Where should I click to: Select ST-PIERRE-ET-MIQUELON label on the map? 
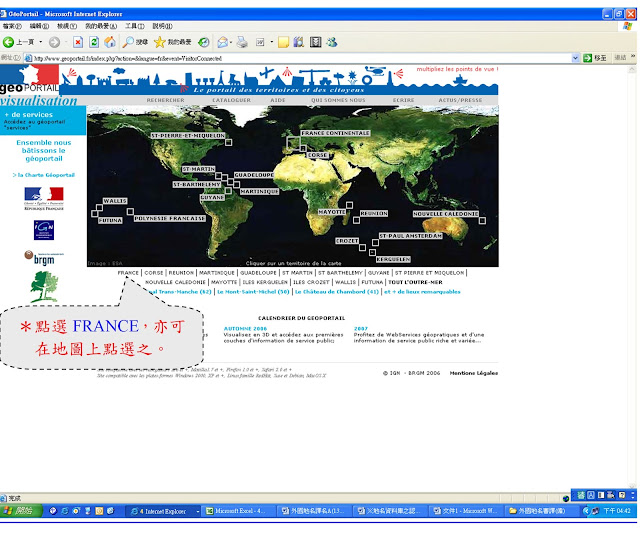[188, 135]
